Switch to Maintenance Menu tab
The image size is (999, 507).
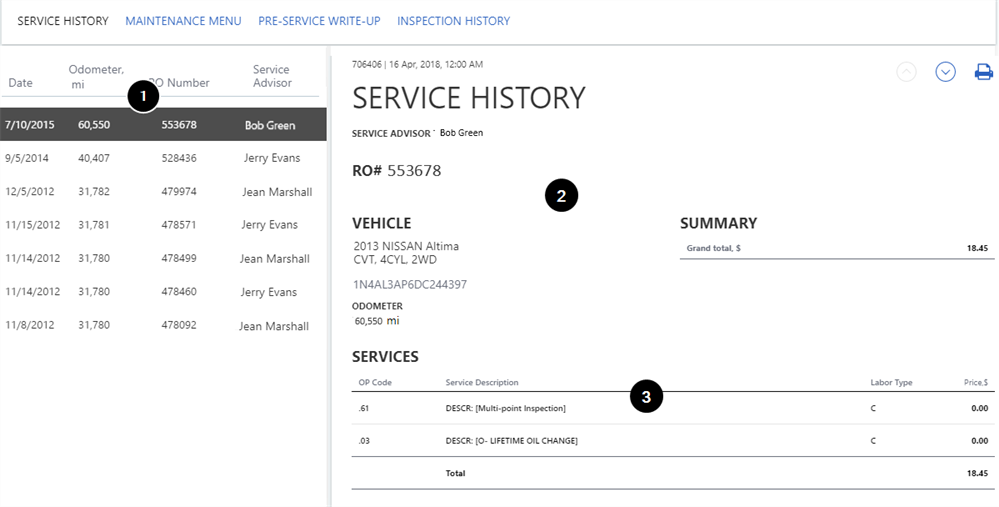183,21
